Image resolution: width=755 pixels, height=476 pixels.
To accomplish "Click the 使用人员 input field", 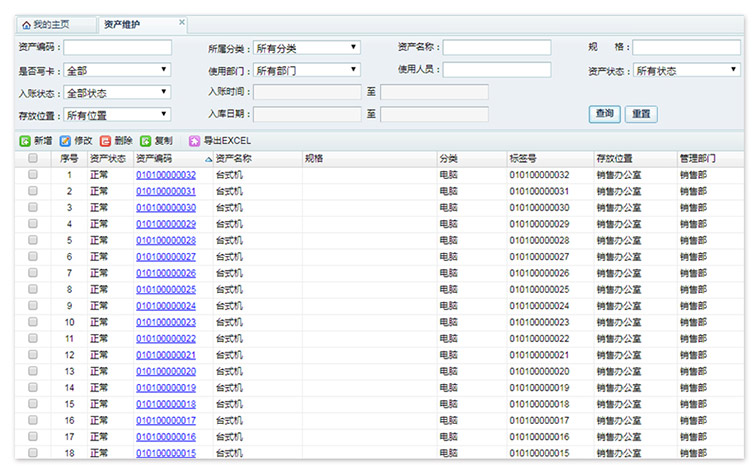I will (x=497, y=70).
